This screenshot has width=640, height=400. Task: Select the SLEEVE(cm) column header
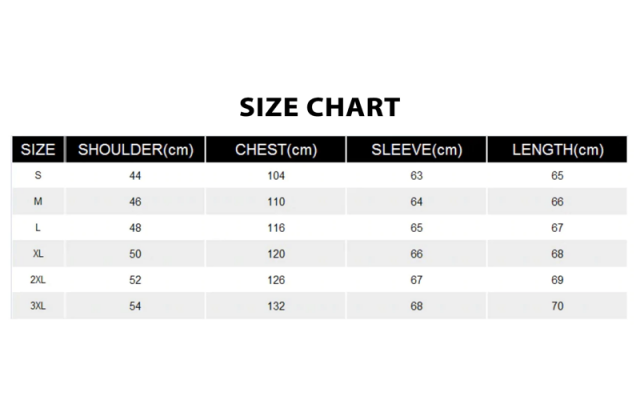[x=417, y=149]
